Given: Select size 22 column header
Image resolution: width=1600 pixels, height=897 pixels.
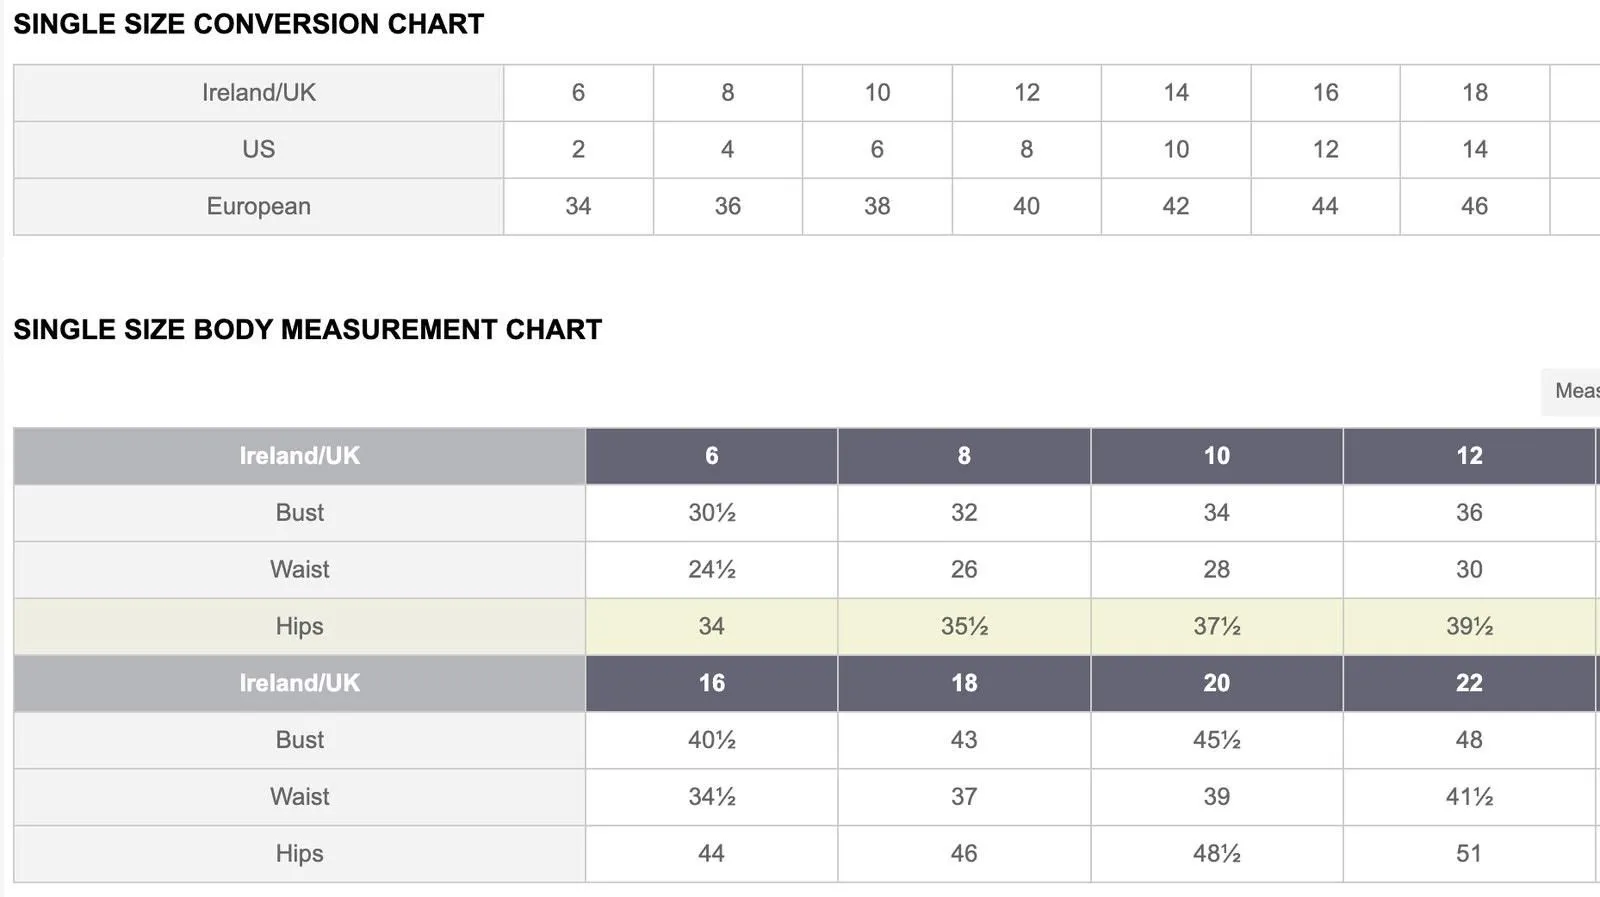Looking at the screenshot, I should click(1469, 684).
